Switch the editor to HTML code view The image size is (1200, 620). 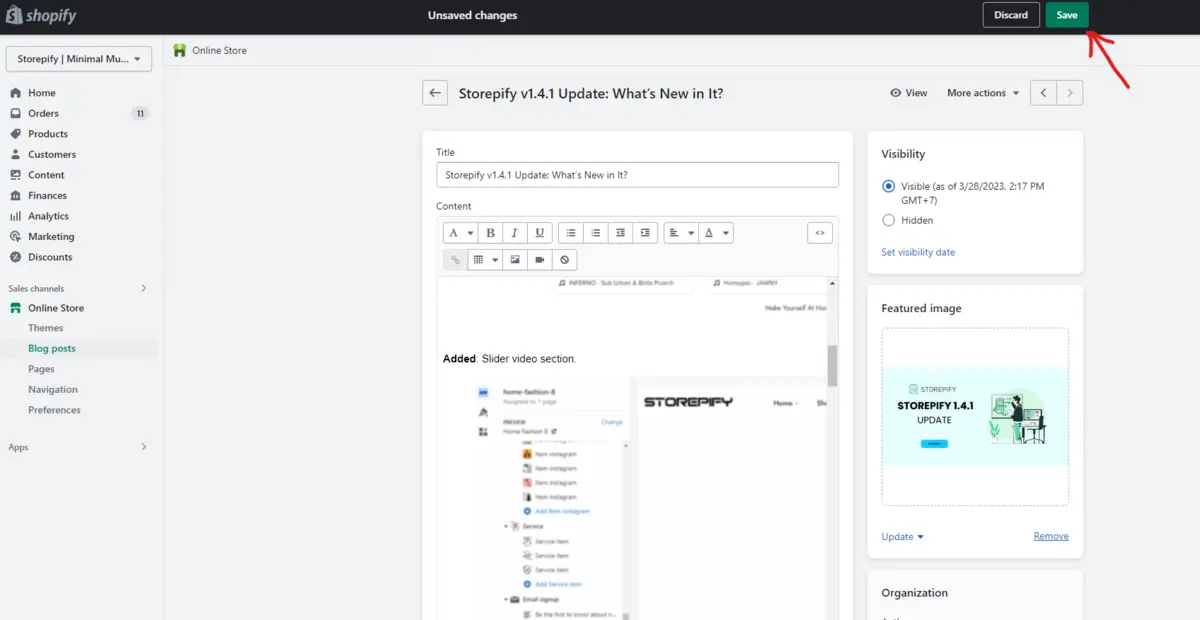click(819, 232)
